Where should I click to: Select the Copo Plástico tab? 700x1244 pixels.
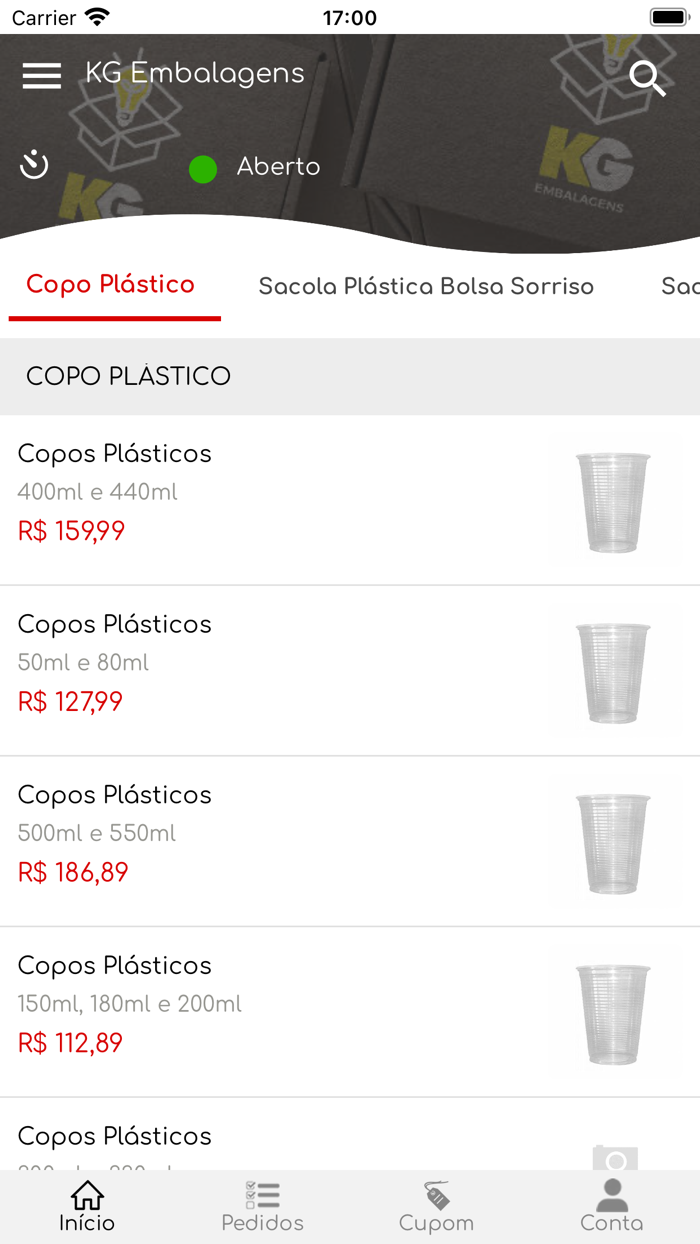(111, 285)
